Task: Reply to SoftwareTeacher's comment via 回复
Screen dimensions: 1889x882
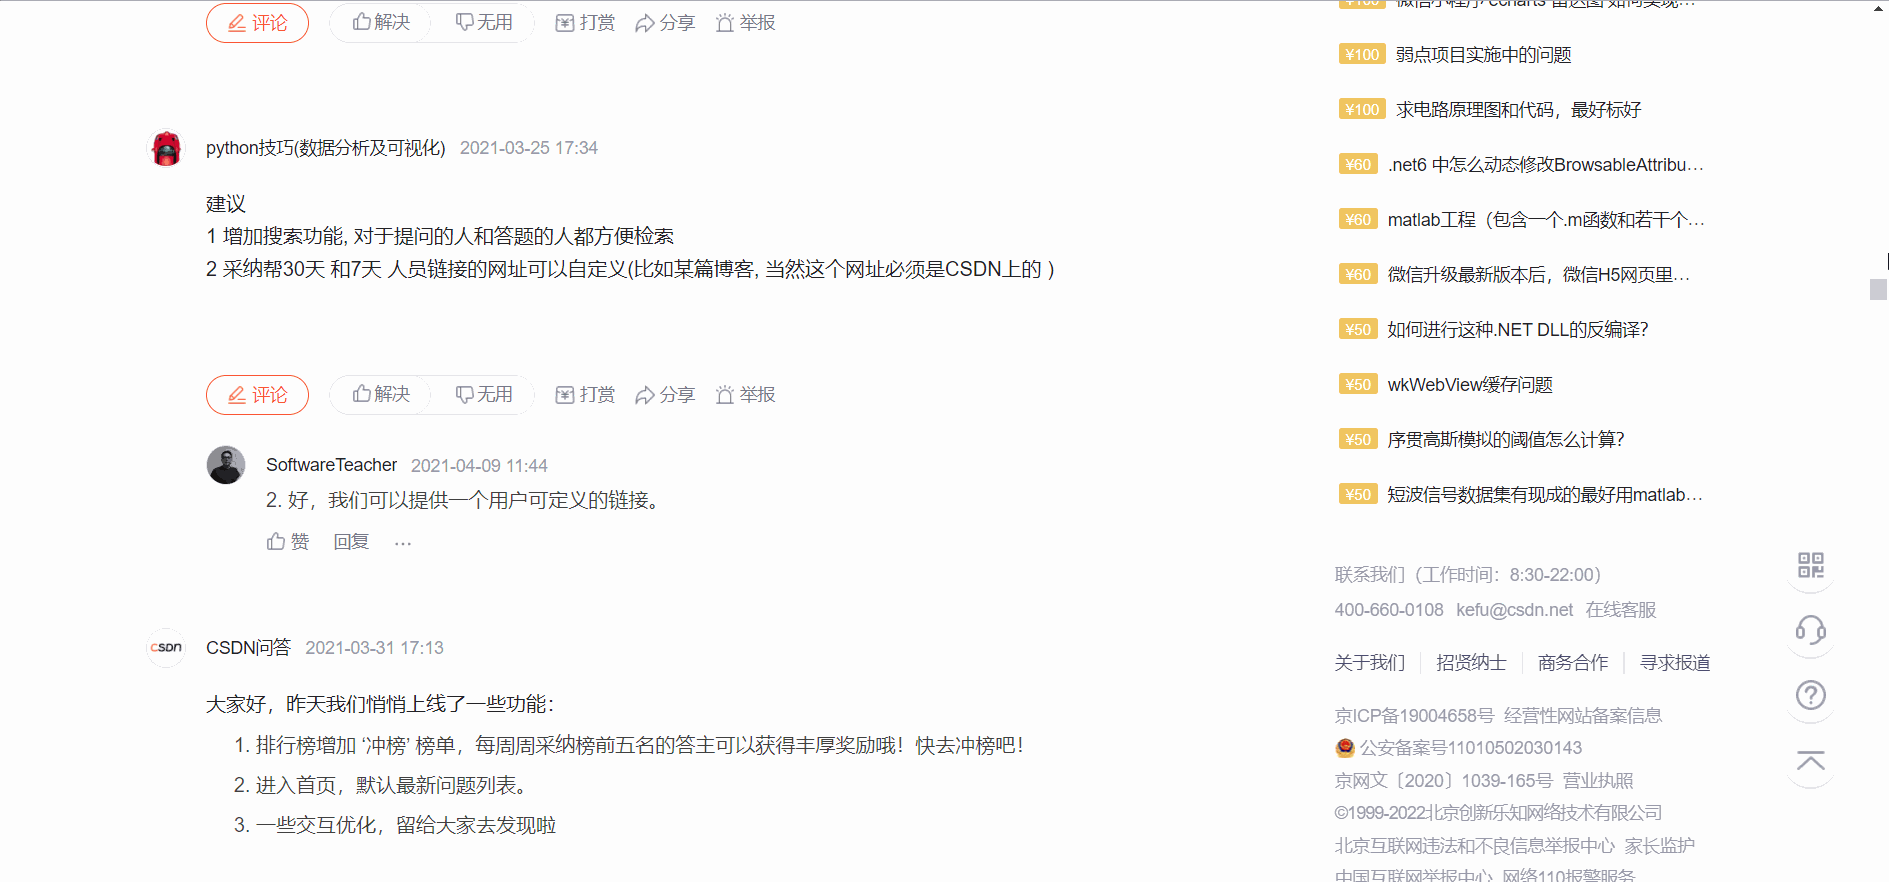Action: coord(351,541)
